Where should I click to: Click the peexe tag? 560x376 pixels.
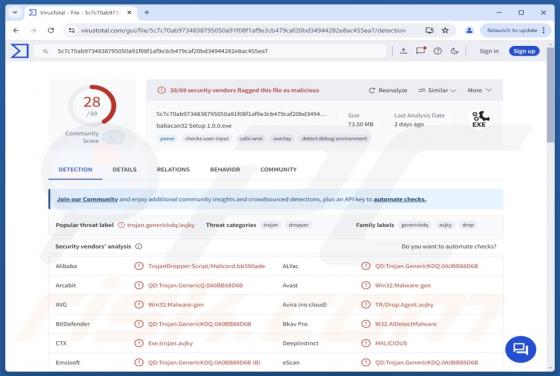pyautogui.click(x=167, y=139)
